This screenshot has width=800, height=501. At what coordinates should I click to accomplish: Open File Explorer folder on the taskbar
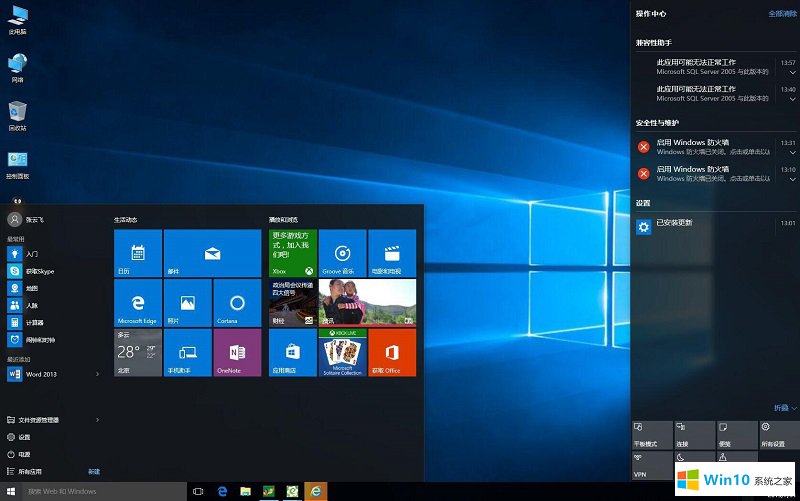coord(245,491)
